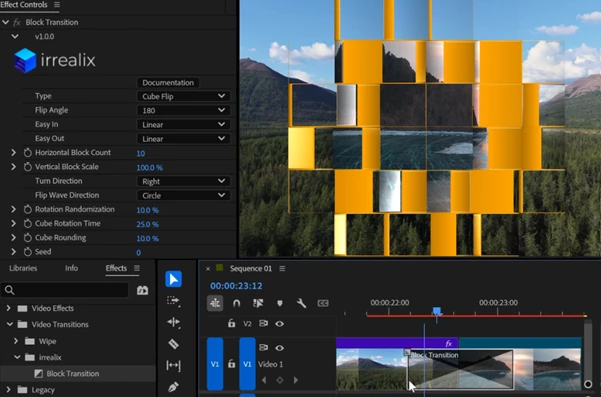Select the Razor tool
The image size is (601, 397).
[x=174, y=344]
